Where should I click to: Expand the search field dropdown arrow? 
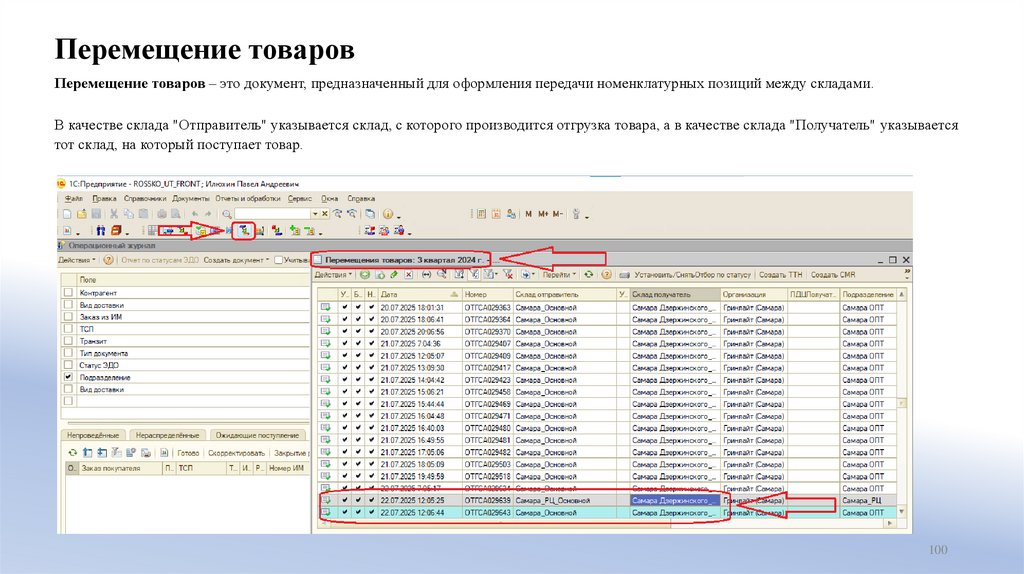[x=315, y=214]
